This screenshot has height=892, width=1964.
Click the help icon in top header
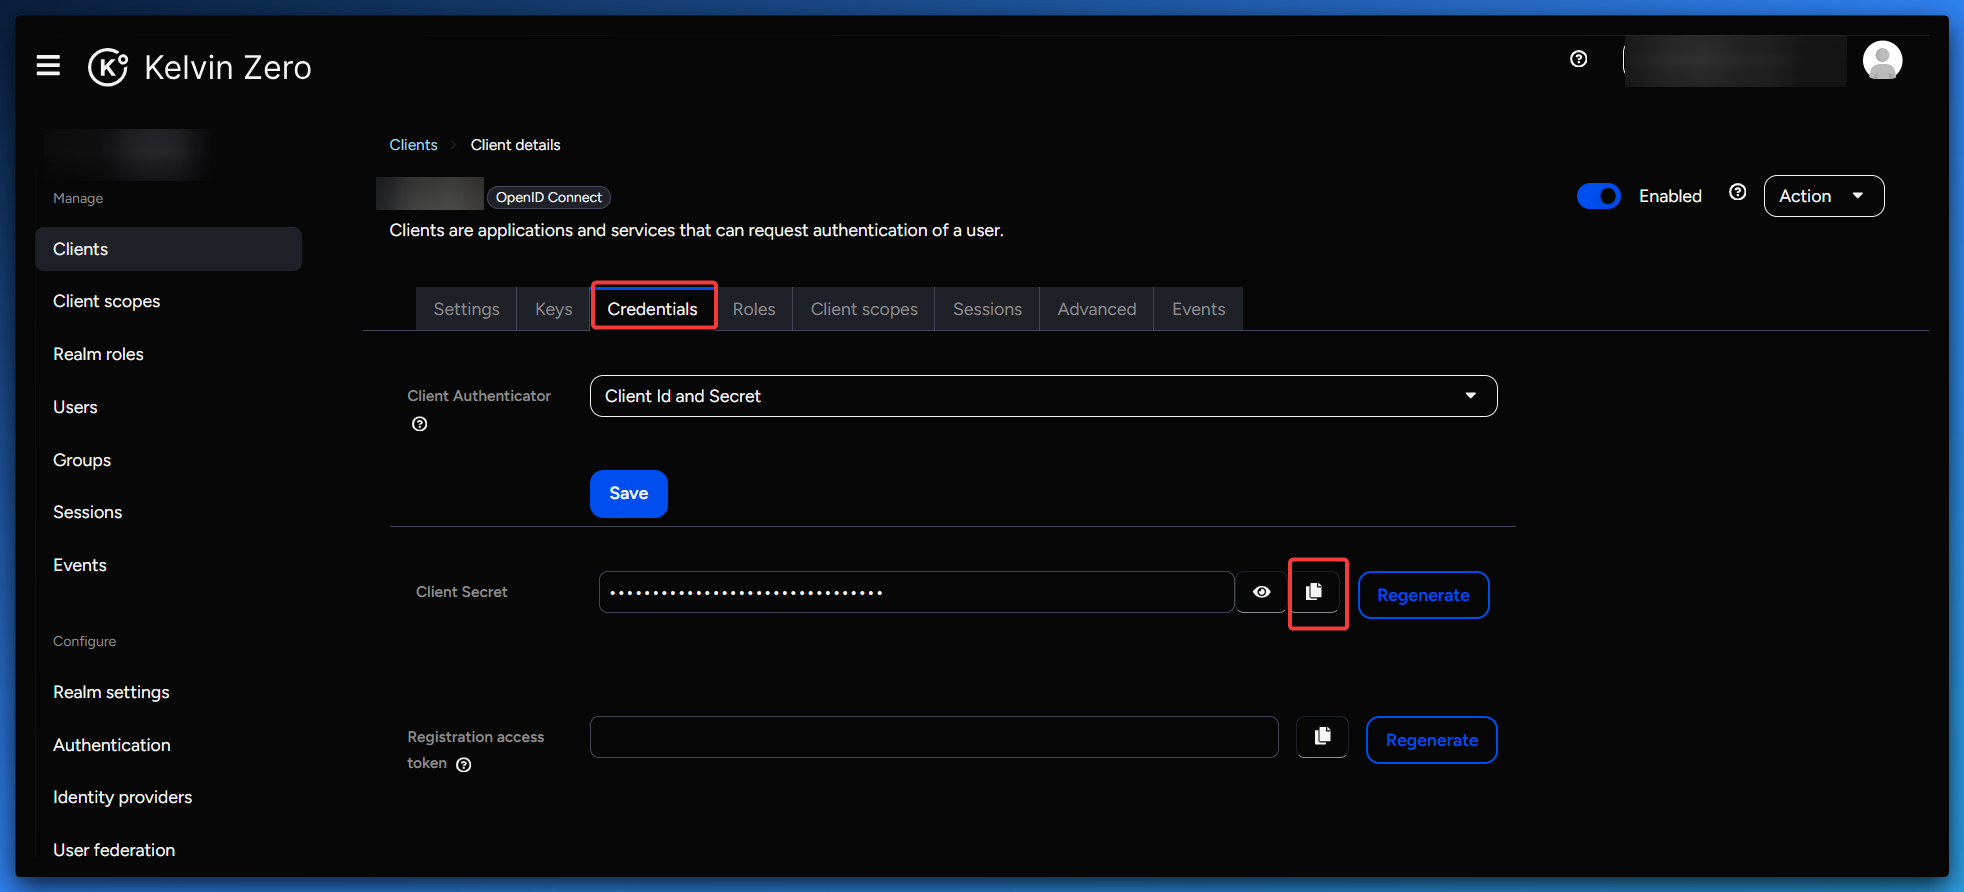click(1578, 59)
